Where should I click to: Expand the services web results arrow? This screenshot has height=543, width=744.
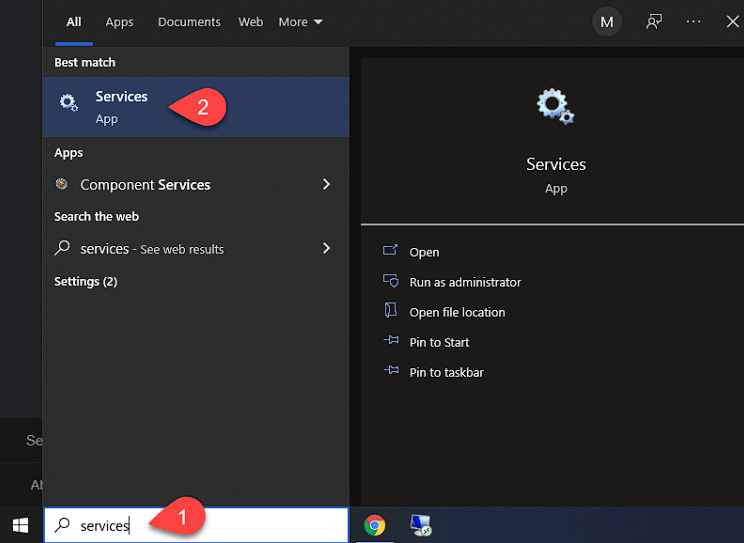pos(326,248)
